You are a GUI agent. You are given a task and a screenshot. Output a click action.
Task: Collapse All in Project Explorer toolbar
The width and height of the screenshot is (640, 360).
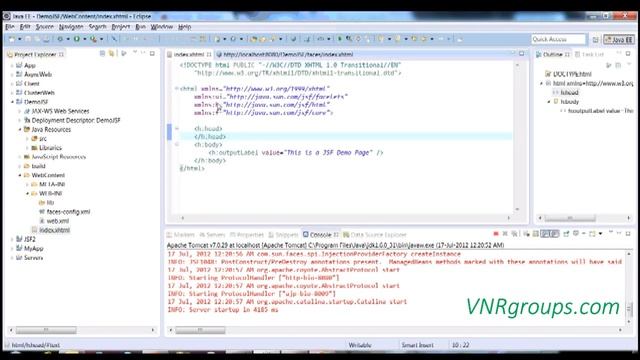pyautogui.click(x=102, y=53)
